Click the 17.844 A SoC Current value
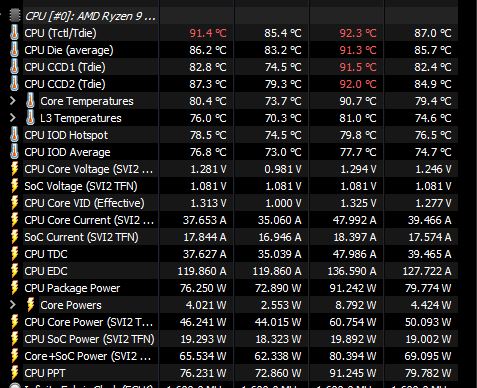This screenshot has height=388, width=477. (x=205, y=237)
